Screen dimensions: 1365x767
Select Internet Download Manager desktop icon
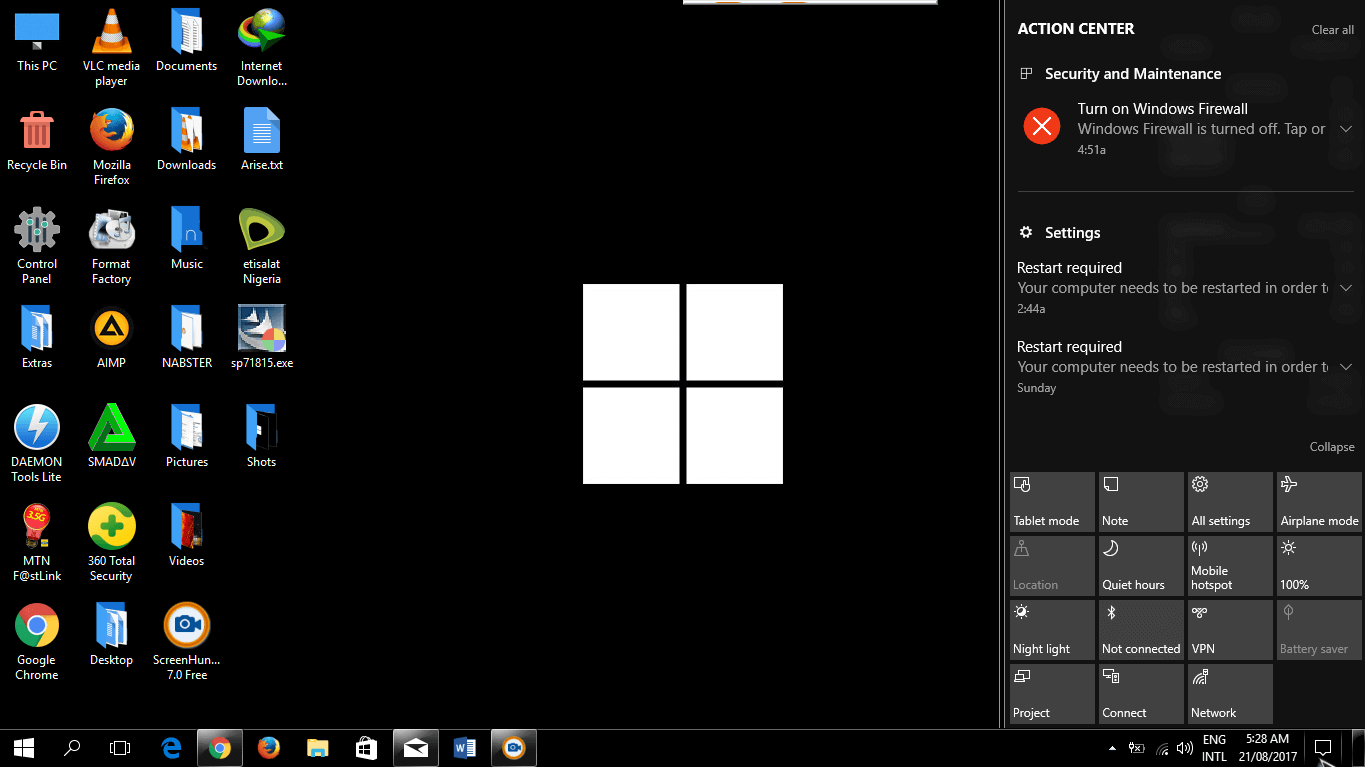[261, 48]
